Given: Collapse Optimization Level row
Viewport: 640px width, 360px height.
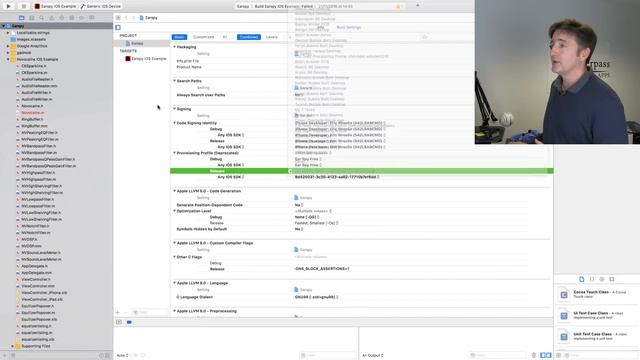Looking at the screenshot, I should [174, 211].
